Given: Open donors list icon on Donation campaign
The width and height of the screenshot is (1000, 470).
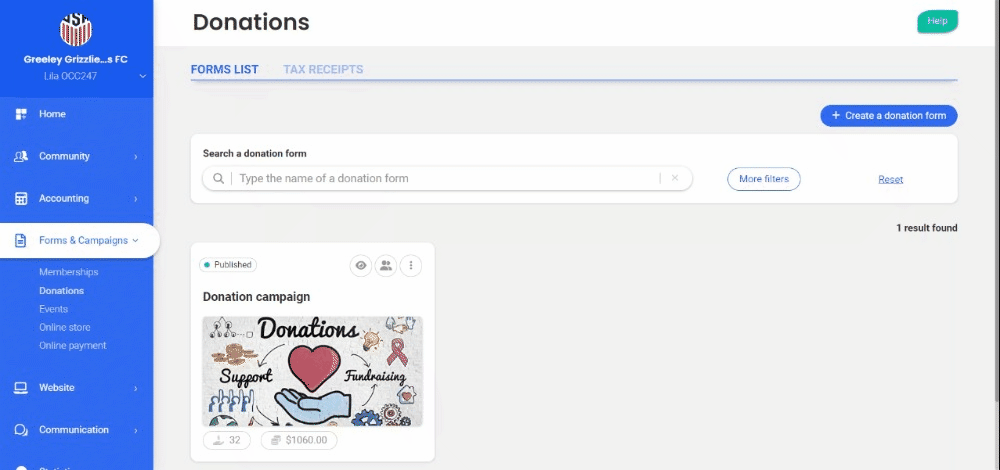Looking at the screenshot, I should [x=386, y=265].
